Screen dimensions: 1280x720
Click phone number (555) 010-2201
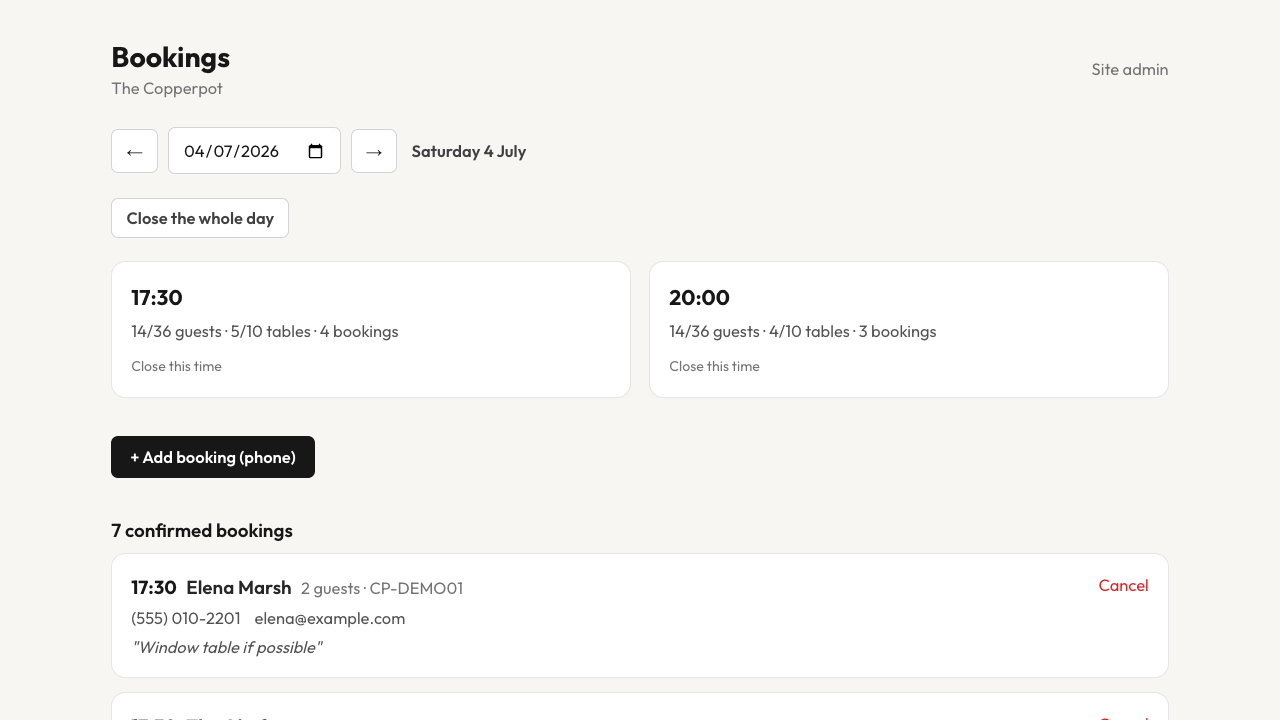click(186, 618)
